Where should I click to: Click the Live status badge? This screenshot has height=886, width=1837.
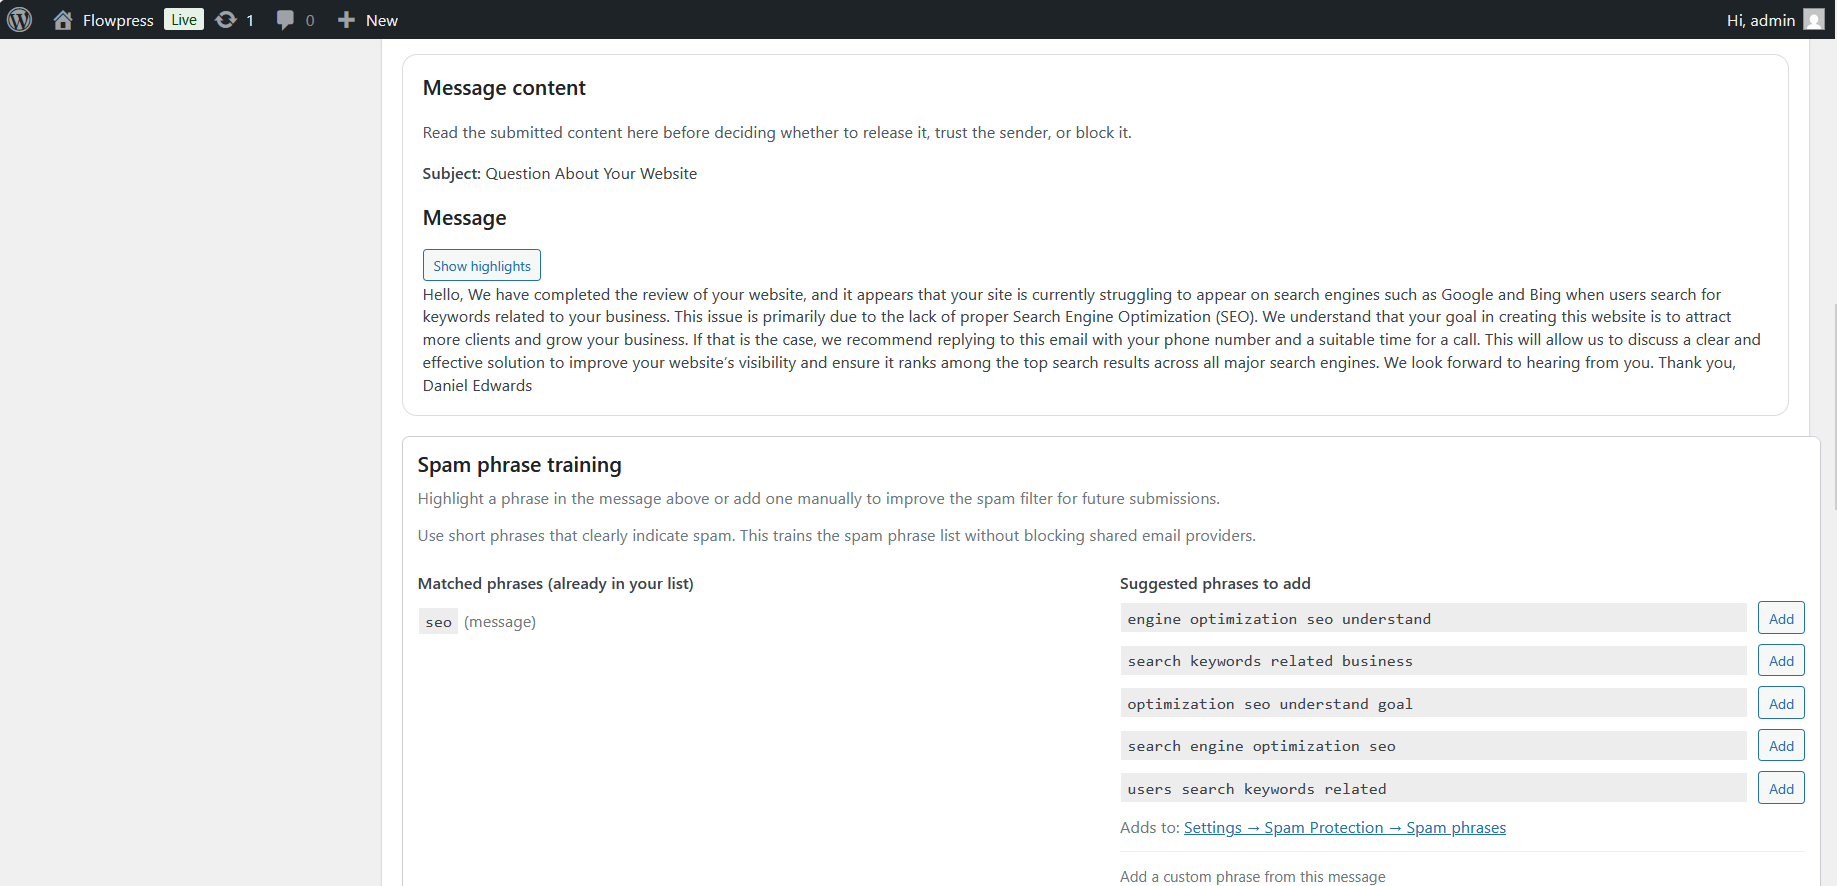[184, 20]
